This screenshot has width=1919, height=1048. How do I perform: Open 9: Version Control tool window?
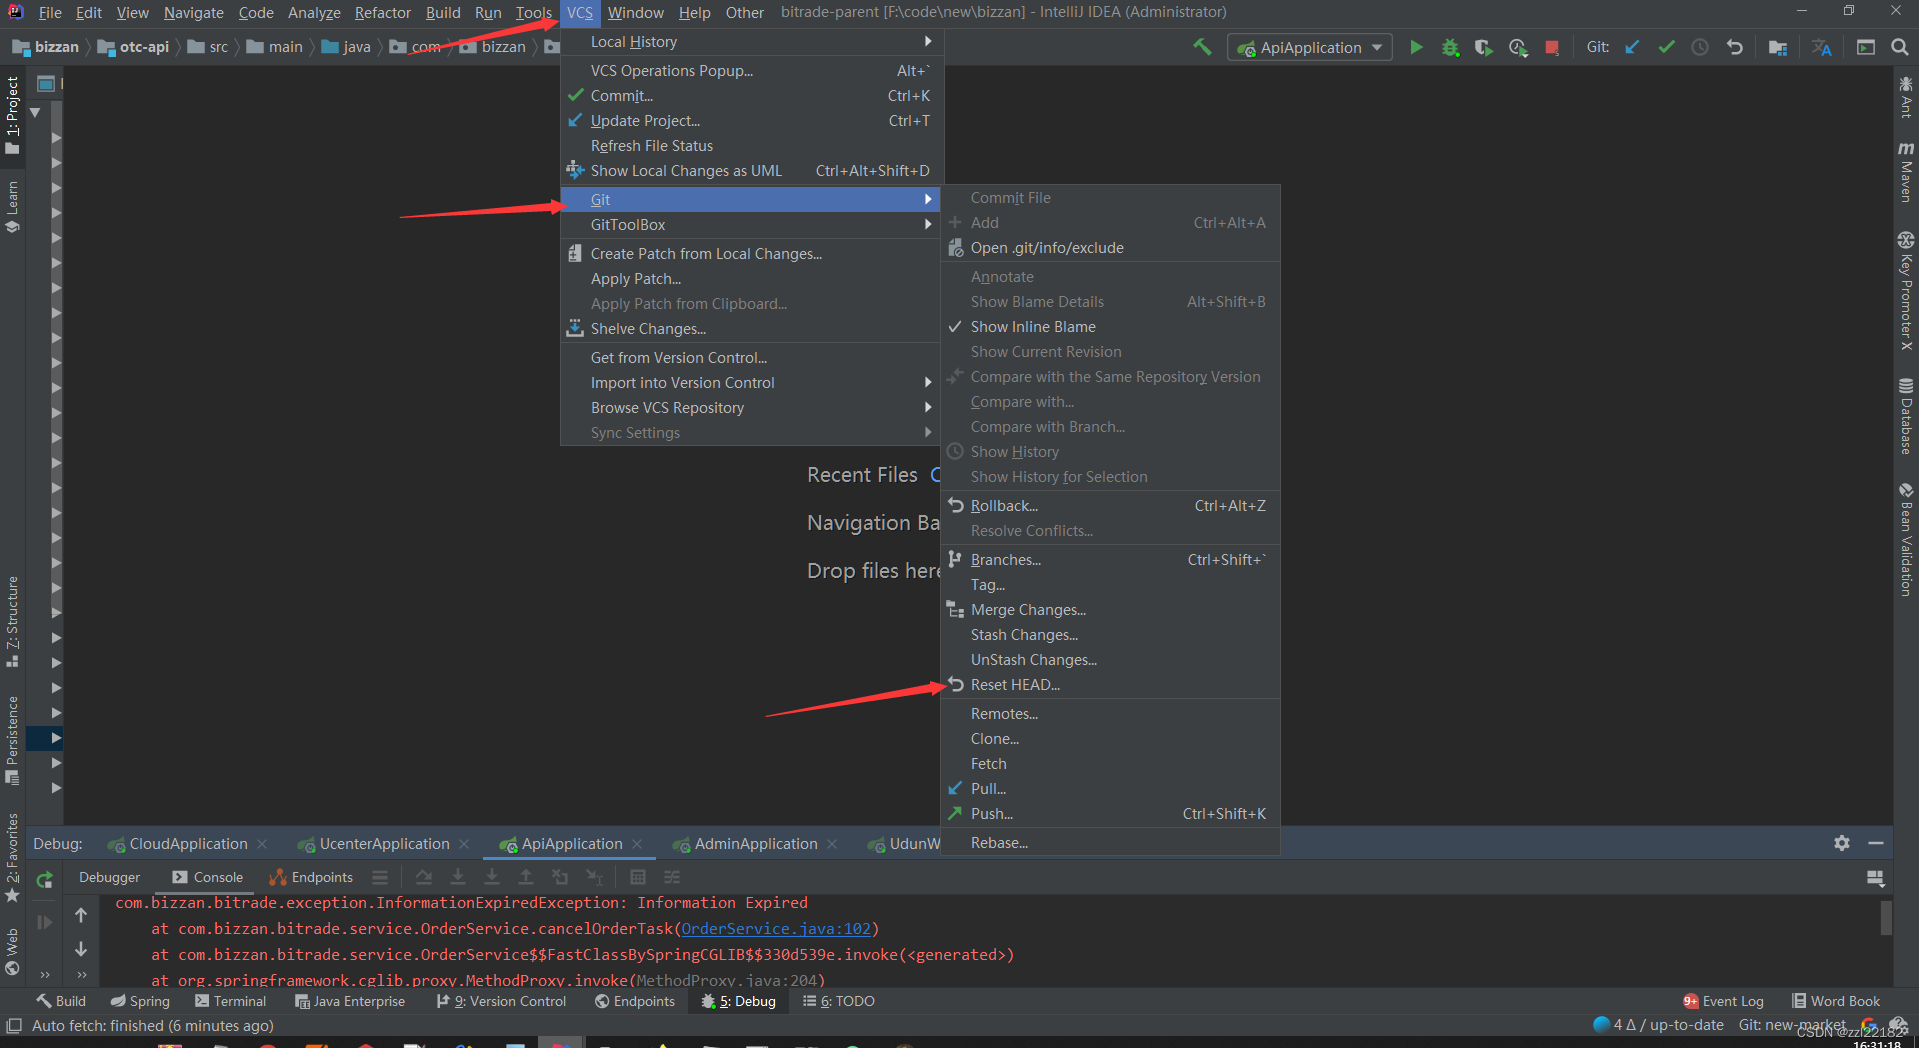[x=501, y=1001]
